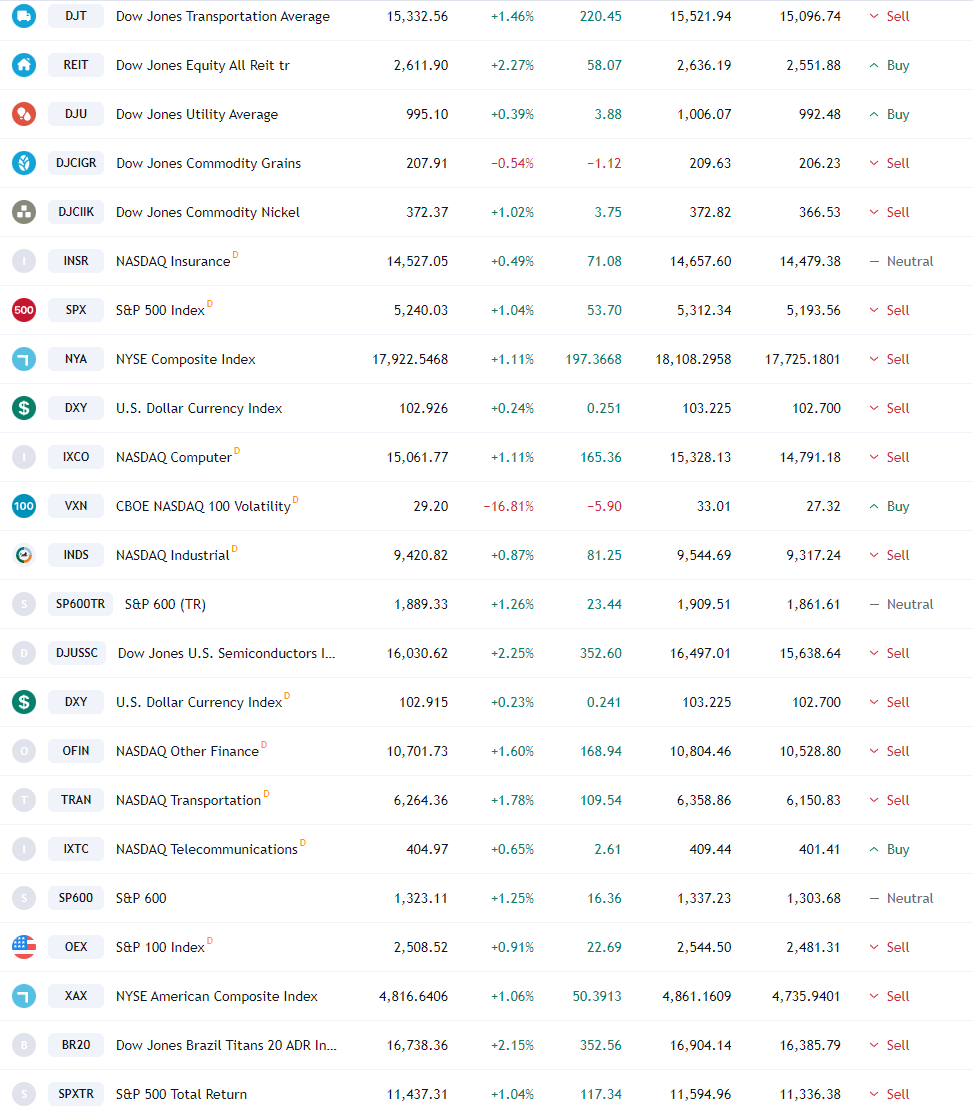This screenshot has height=1107, width=973.
Task: Click the gray icon for BR20
Action: click(24, 1045)
